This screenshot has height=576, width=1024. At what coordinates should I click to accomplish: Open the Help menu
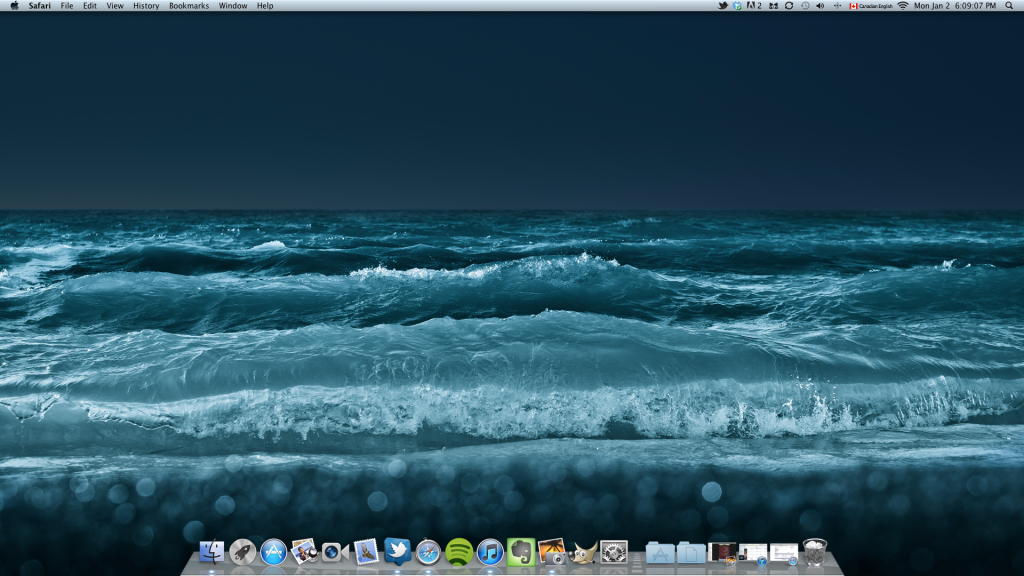[x=264, y=6]
